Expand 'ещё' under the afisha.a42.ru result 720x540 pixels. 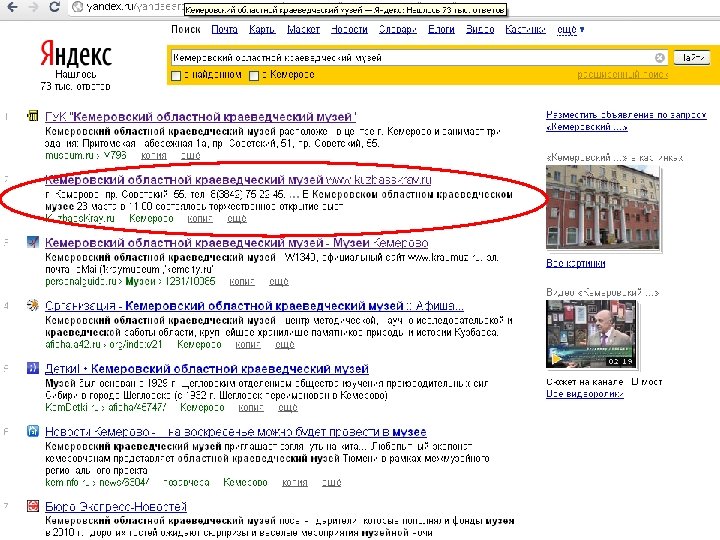point(285,344)
